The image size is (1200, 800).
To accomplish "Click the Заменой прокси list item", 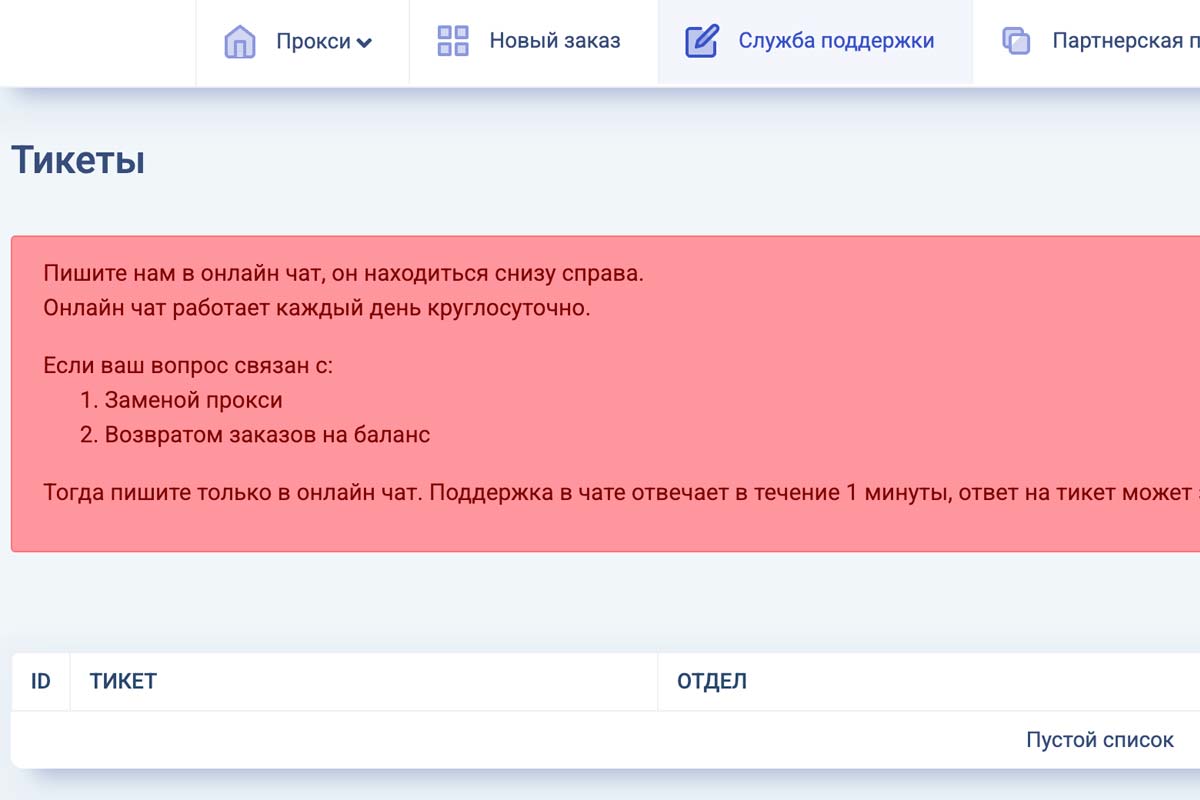I will coord(193,400).
